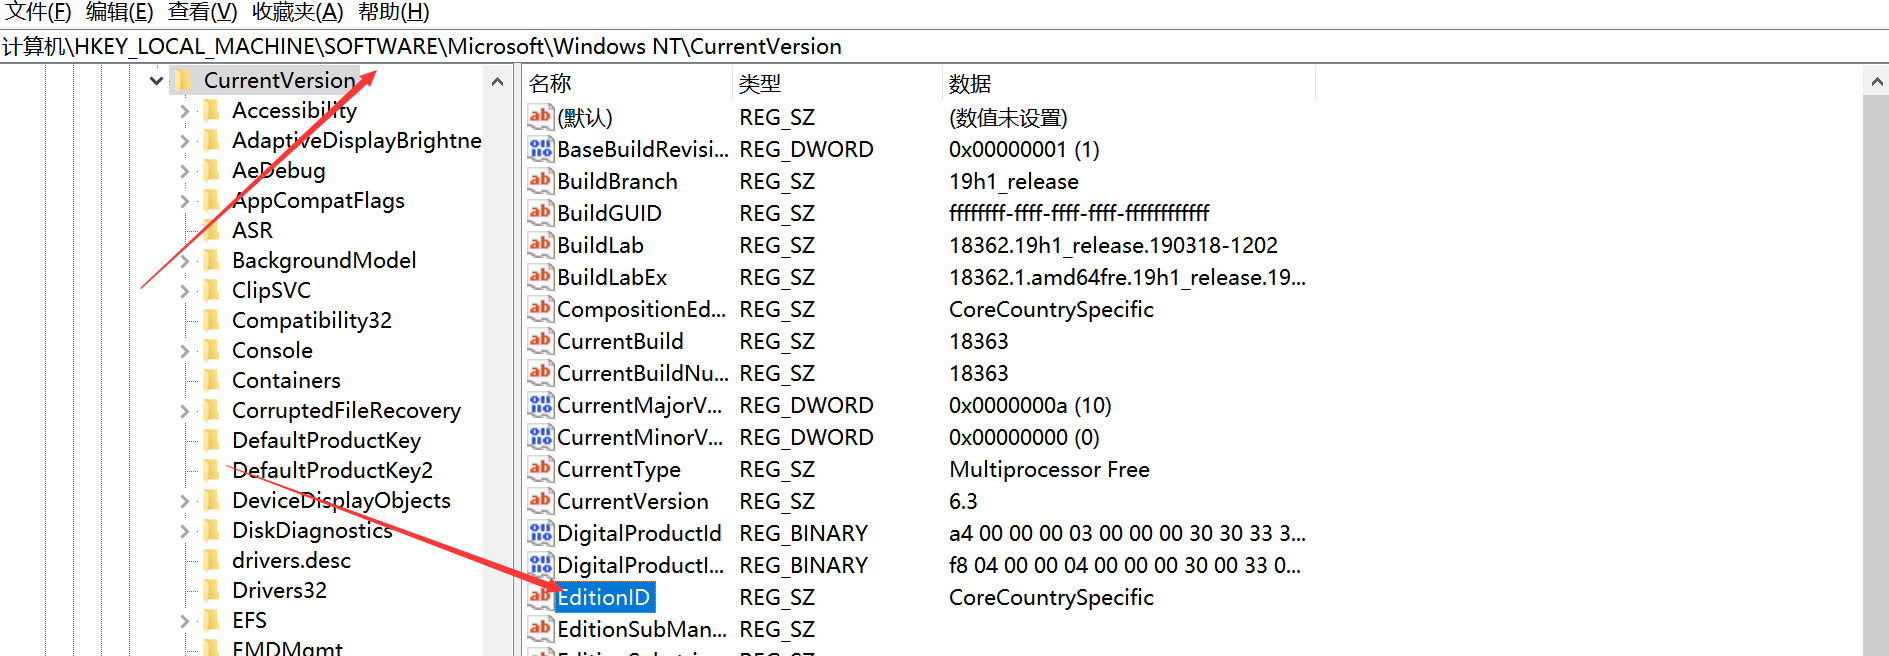
Task: Select the Console tree item
Action: pyautogui.click(x=272, y=350)
